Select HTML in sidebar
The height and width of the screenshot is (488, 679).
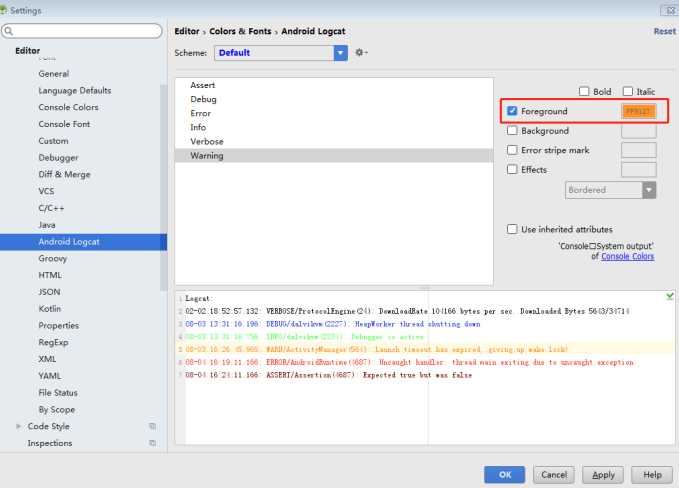50,275
